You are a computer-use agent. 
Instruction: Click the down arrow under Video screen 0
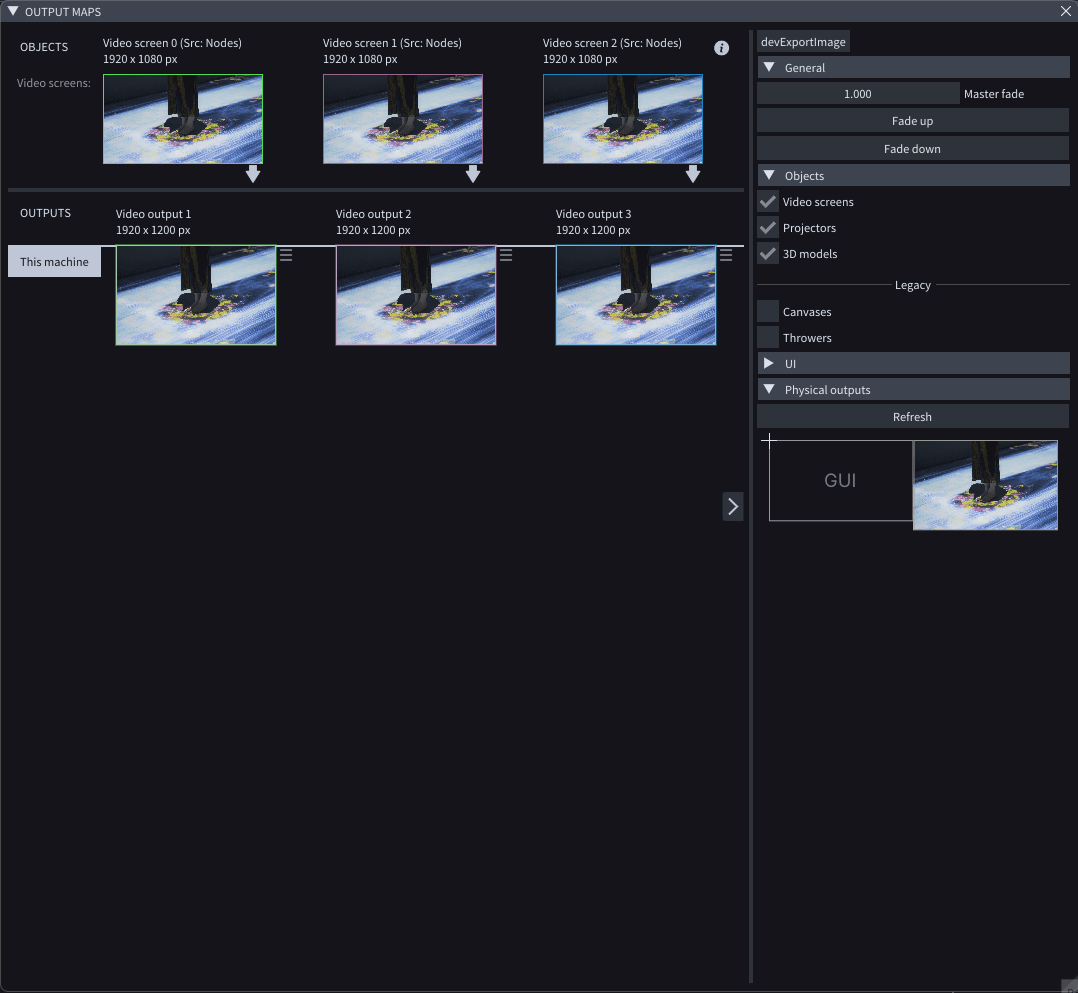click(x=253, y=174)
